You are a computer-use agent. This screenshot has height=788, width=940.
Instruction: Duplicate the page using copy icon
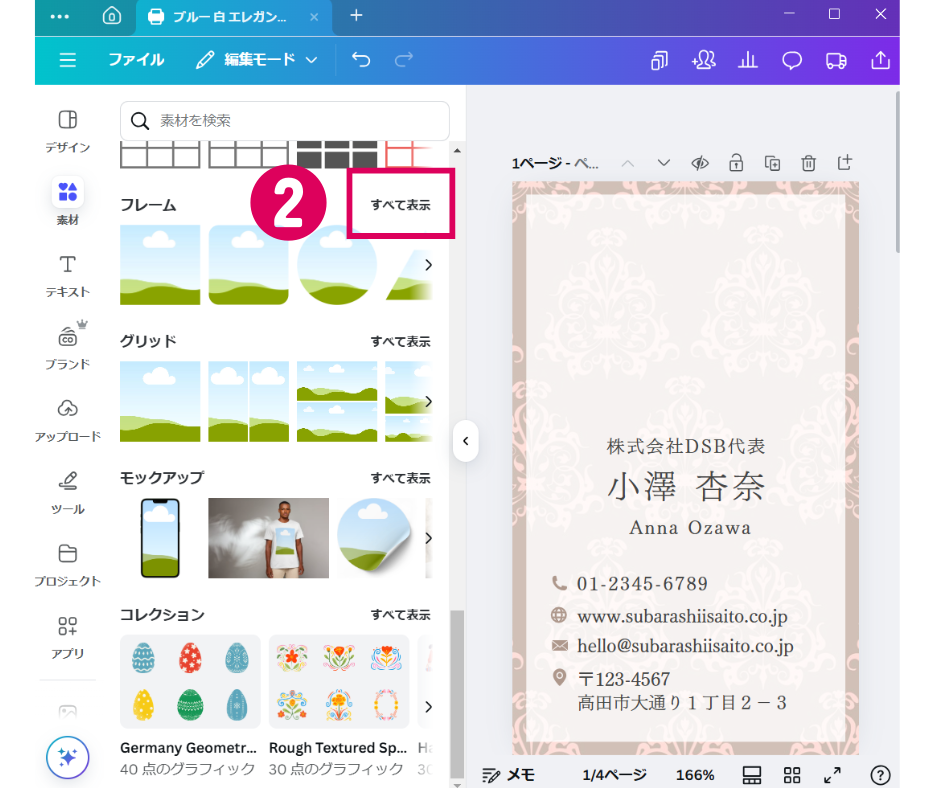pos(772,163)
